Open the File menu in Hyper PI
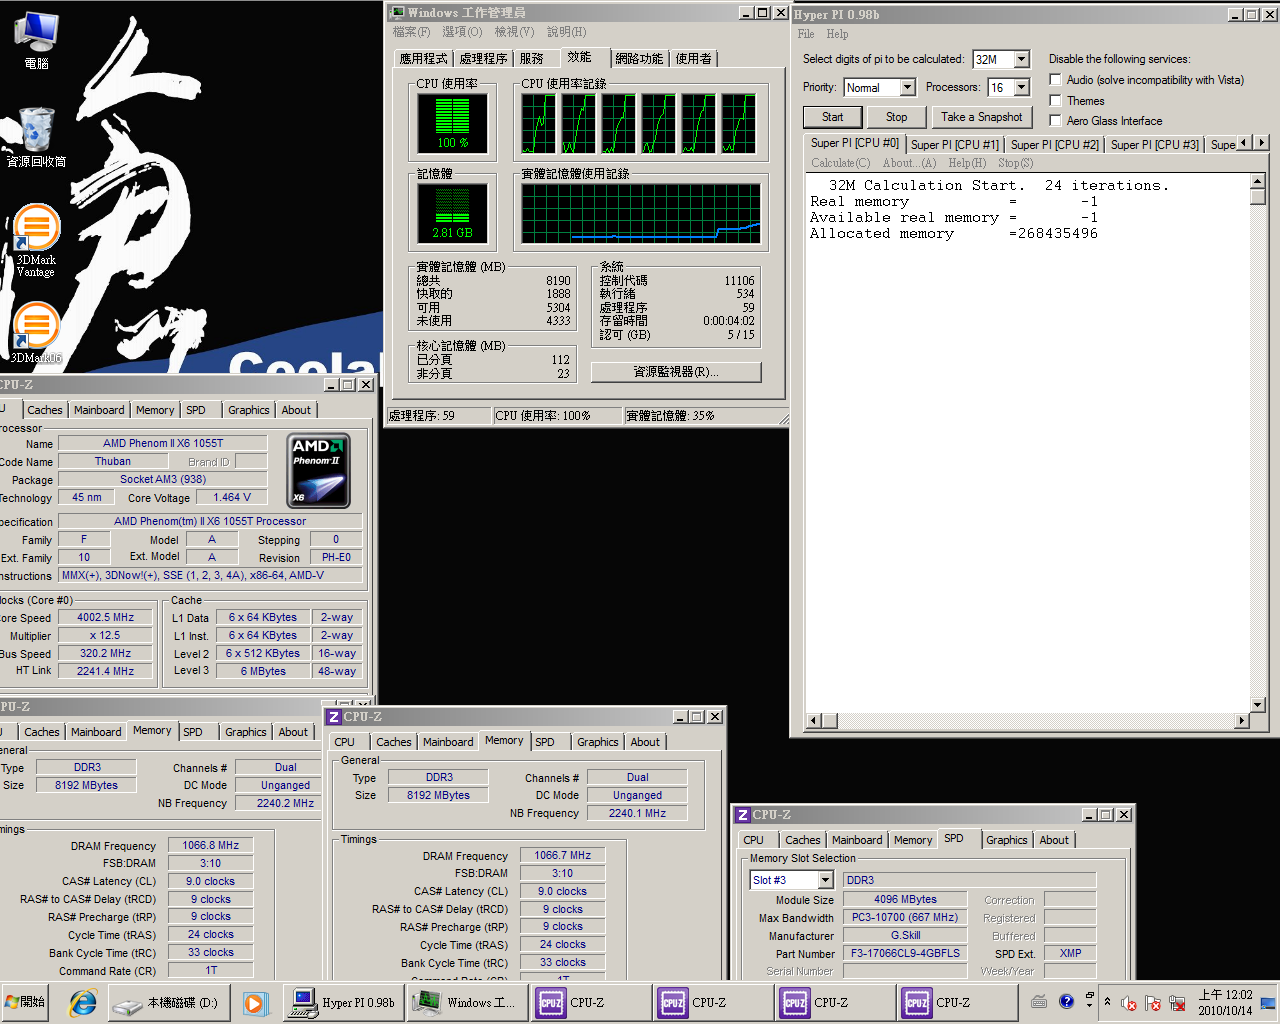The width and height of the screenshot is (1280, 1024). click(806, 34)
